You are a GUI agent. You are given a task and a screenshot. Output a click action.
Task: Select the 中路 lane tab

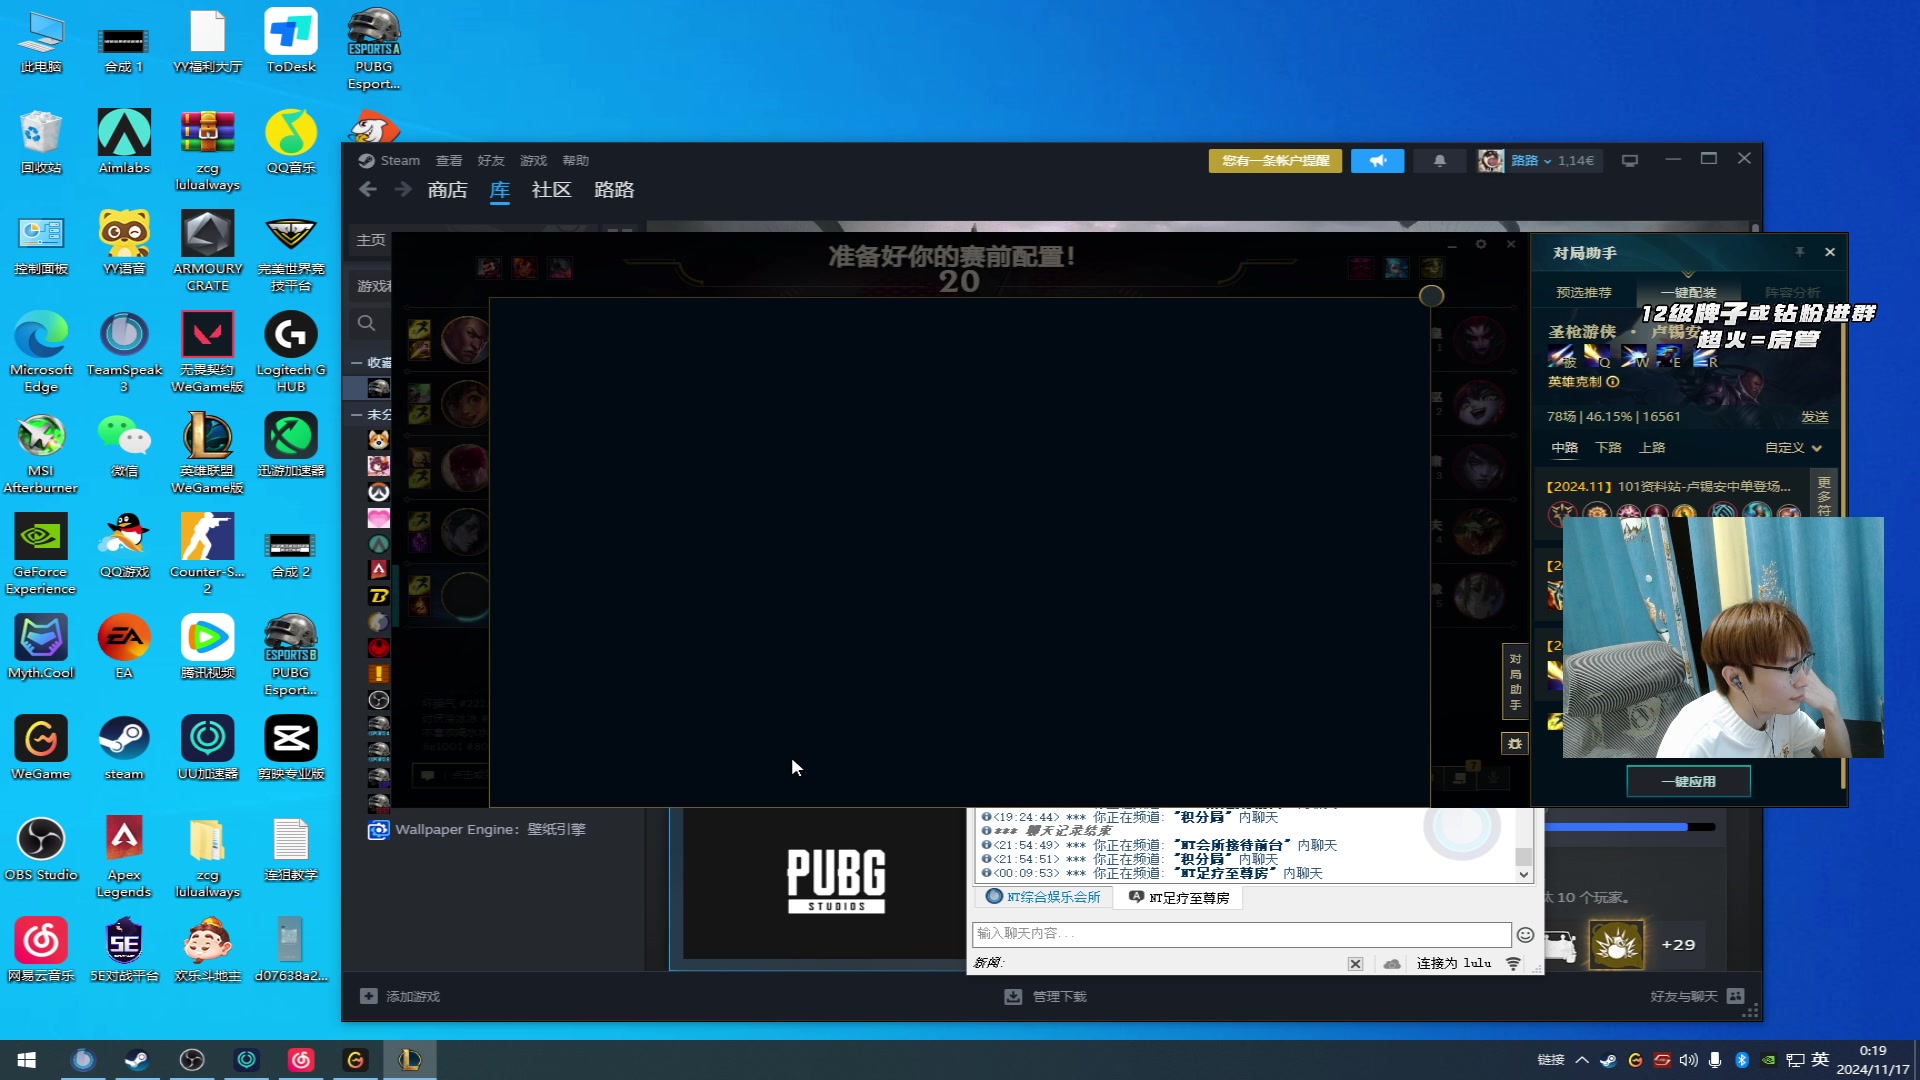(1565, 448)
